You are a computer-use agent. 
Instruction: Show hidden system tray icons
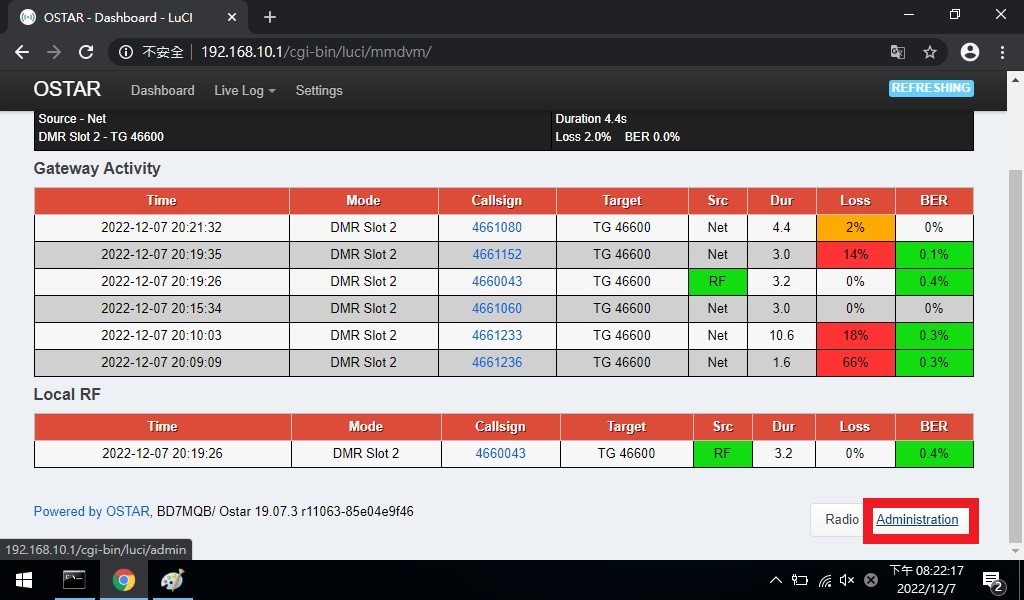click(775, 580)
